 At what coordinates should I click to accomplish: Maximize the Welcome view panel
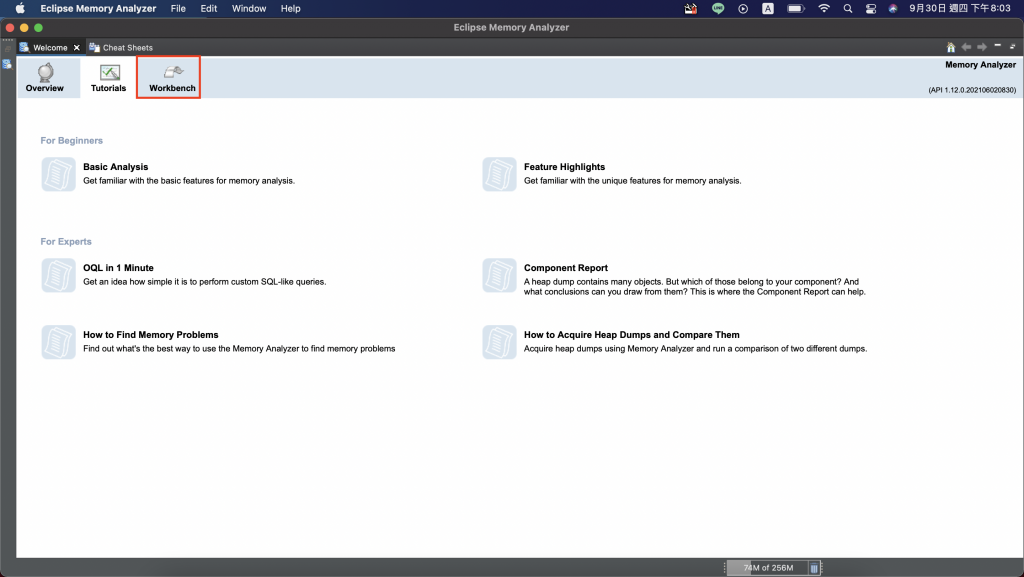click(1012, 46)
